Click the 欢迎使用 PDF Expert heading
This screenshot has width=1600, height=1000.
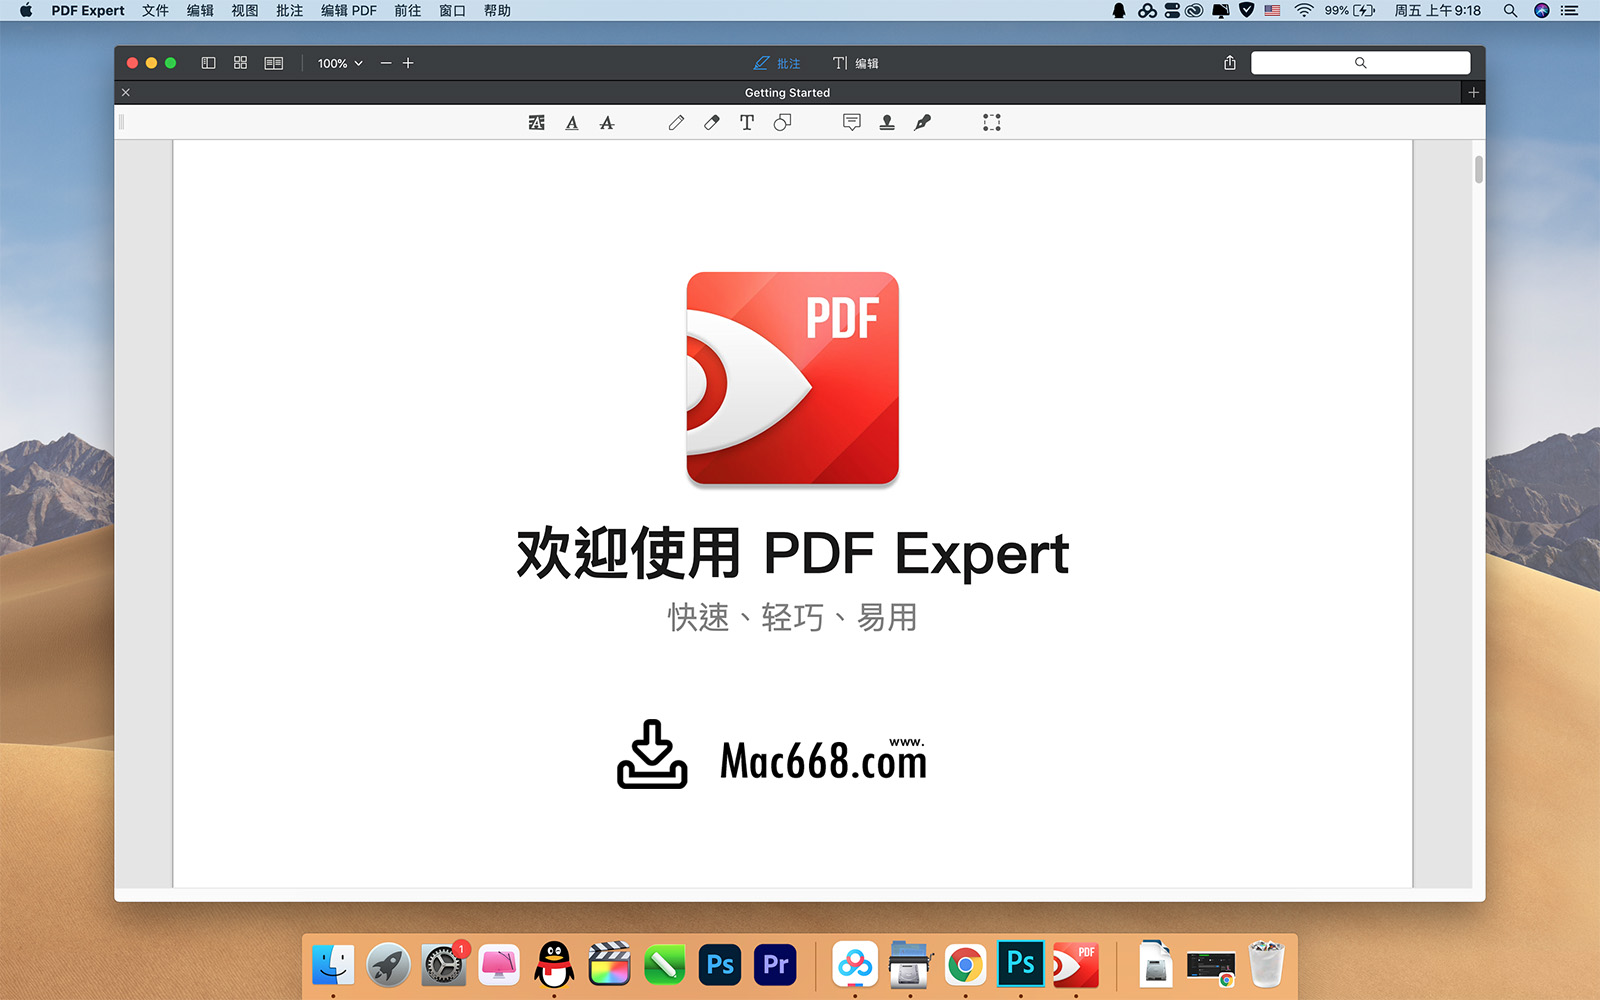pos(792,554)
